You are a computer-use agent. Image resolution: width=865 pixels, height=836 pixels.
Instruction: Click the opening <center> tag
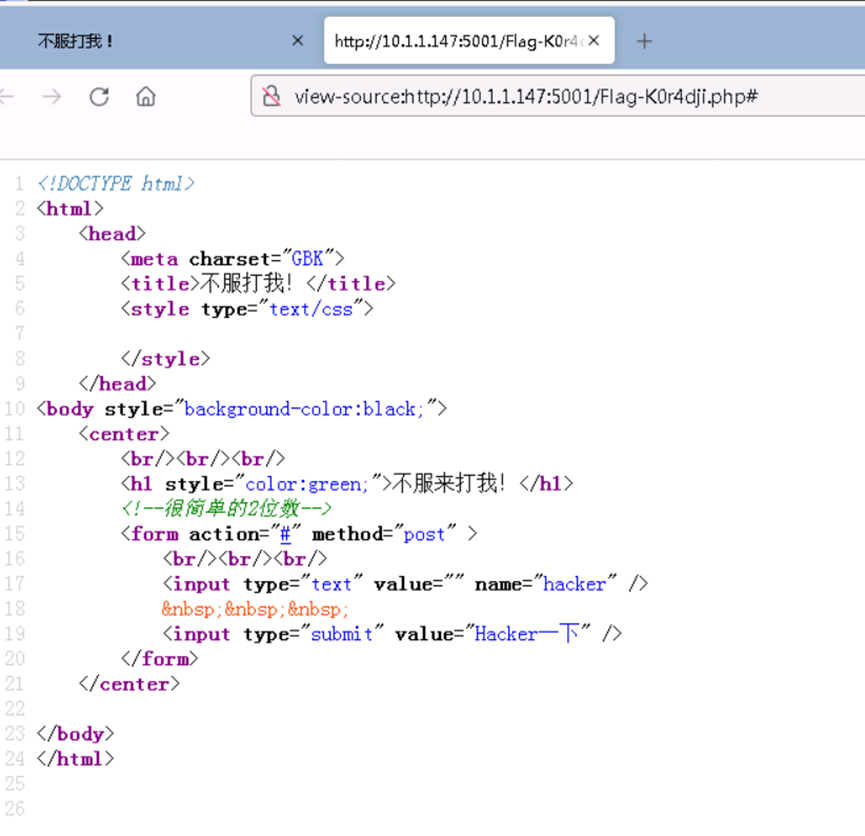124,434
